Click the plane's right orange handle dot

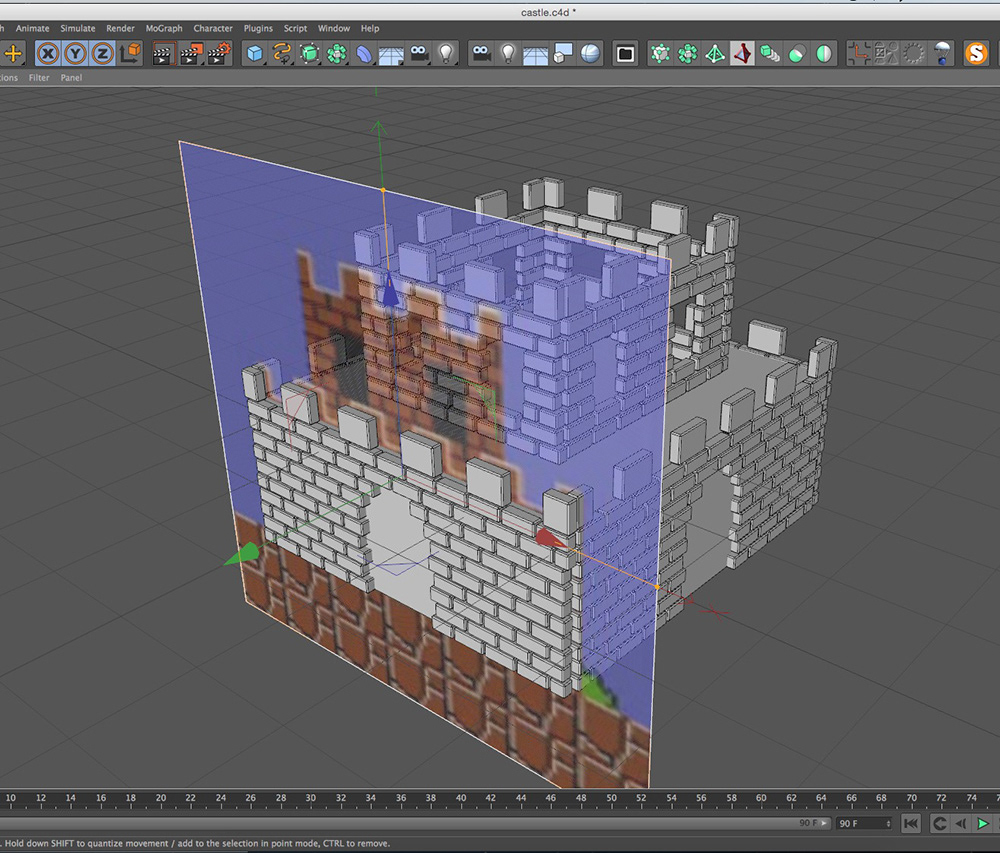click(658, 587)
